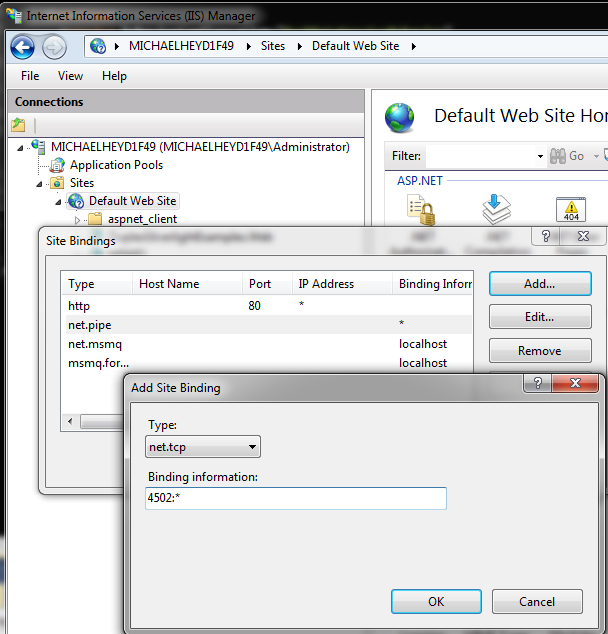Open the File menu
This screenshot has width=608, height=634.
coord(30,76)
